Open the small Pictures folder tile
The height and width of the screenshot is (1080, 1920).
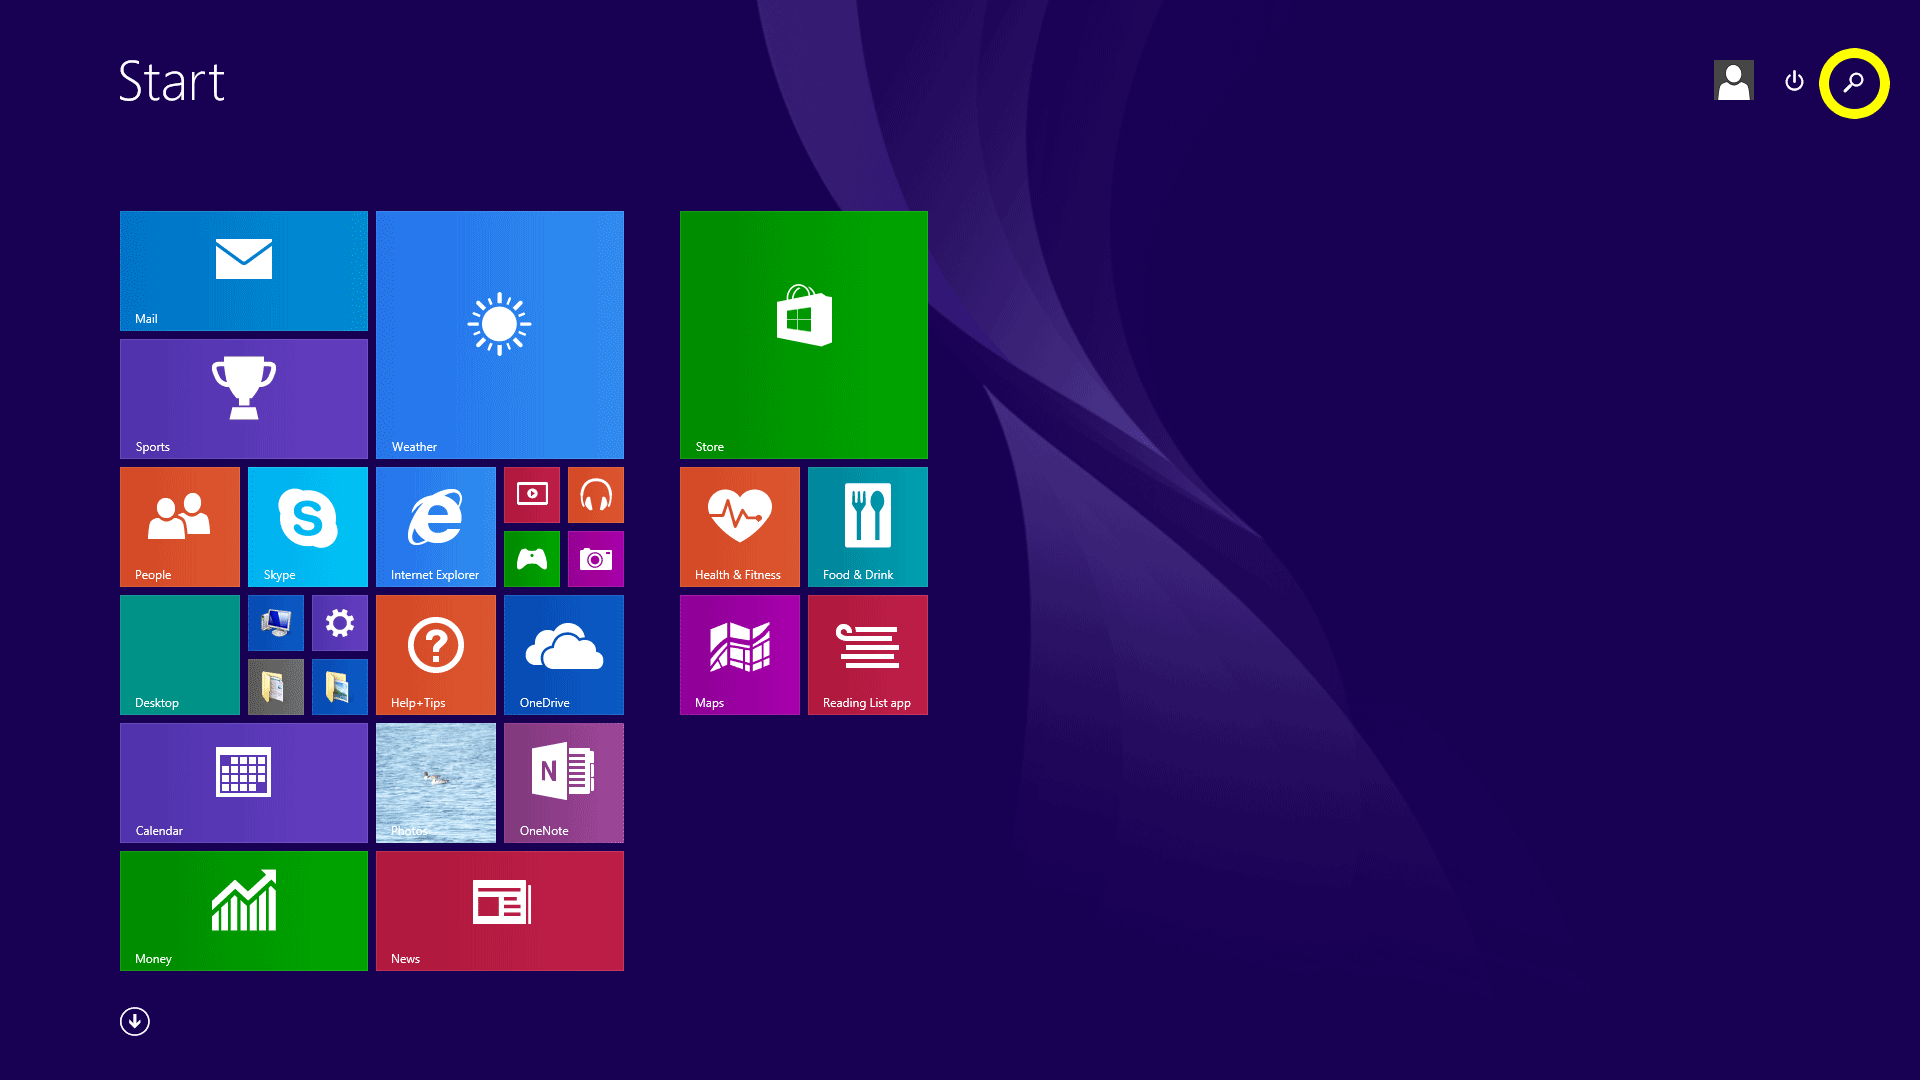click(340, 687)
